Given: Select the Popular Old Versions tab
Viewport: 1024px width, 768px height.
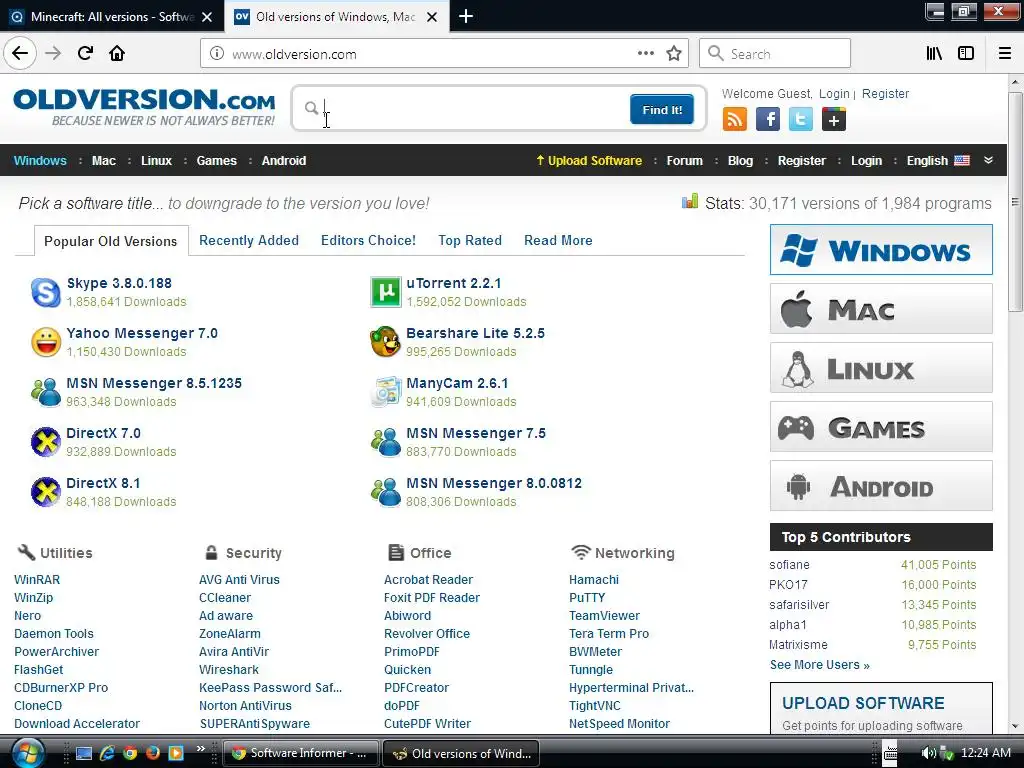Looking at the screenshot, I should pos(110,241).
